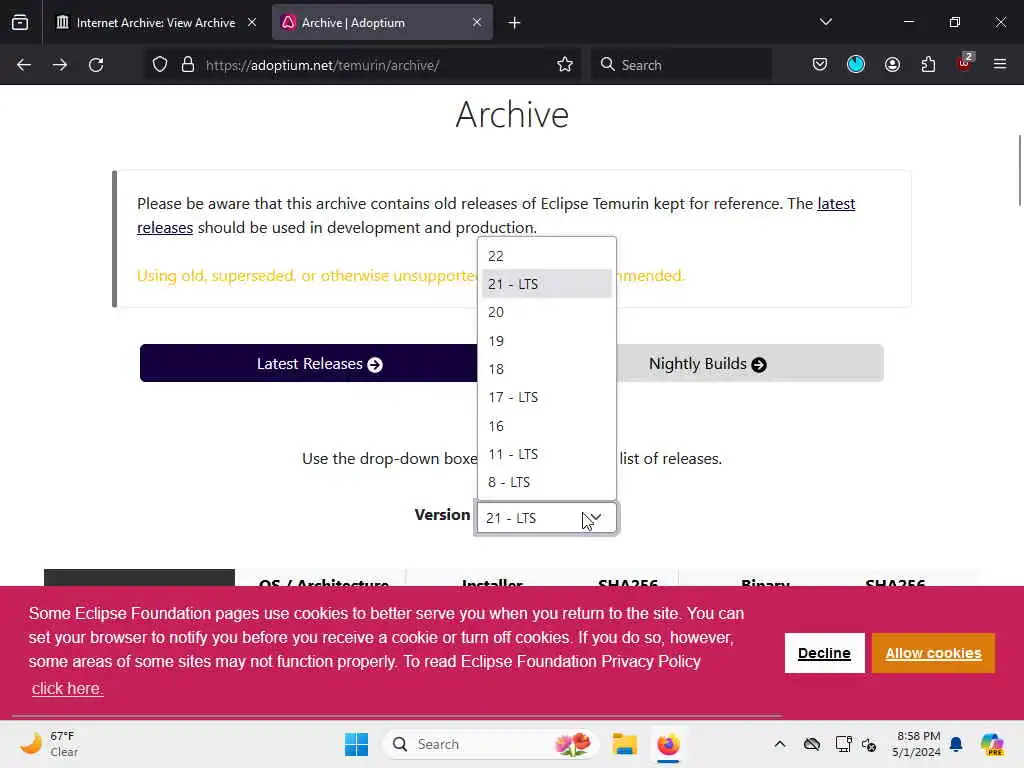Screen dimensions: 1024x768
Task: Choose version 22 from the list
Action: tap(547, 256)
